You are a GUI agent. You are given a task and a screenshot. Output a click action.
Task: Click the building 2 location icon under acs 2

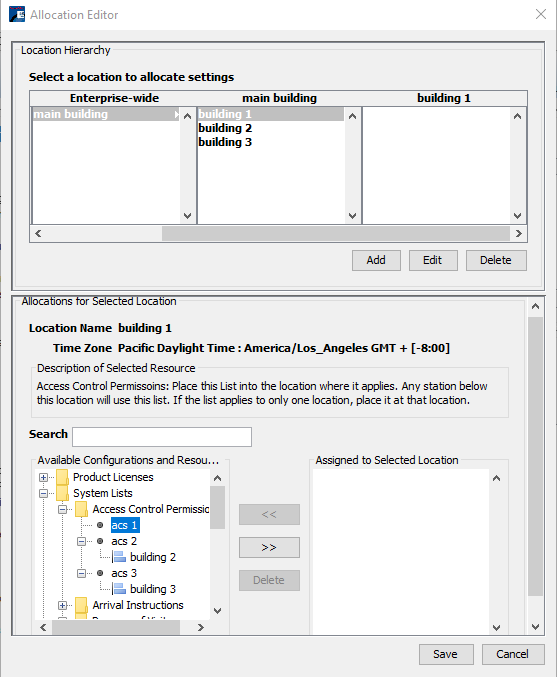119,557
